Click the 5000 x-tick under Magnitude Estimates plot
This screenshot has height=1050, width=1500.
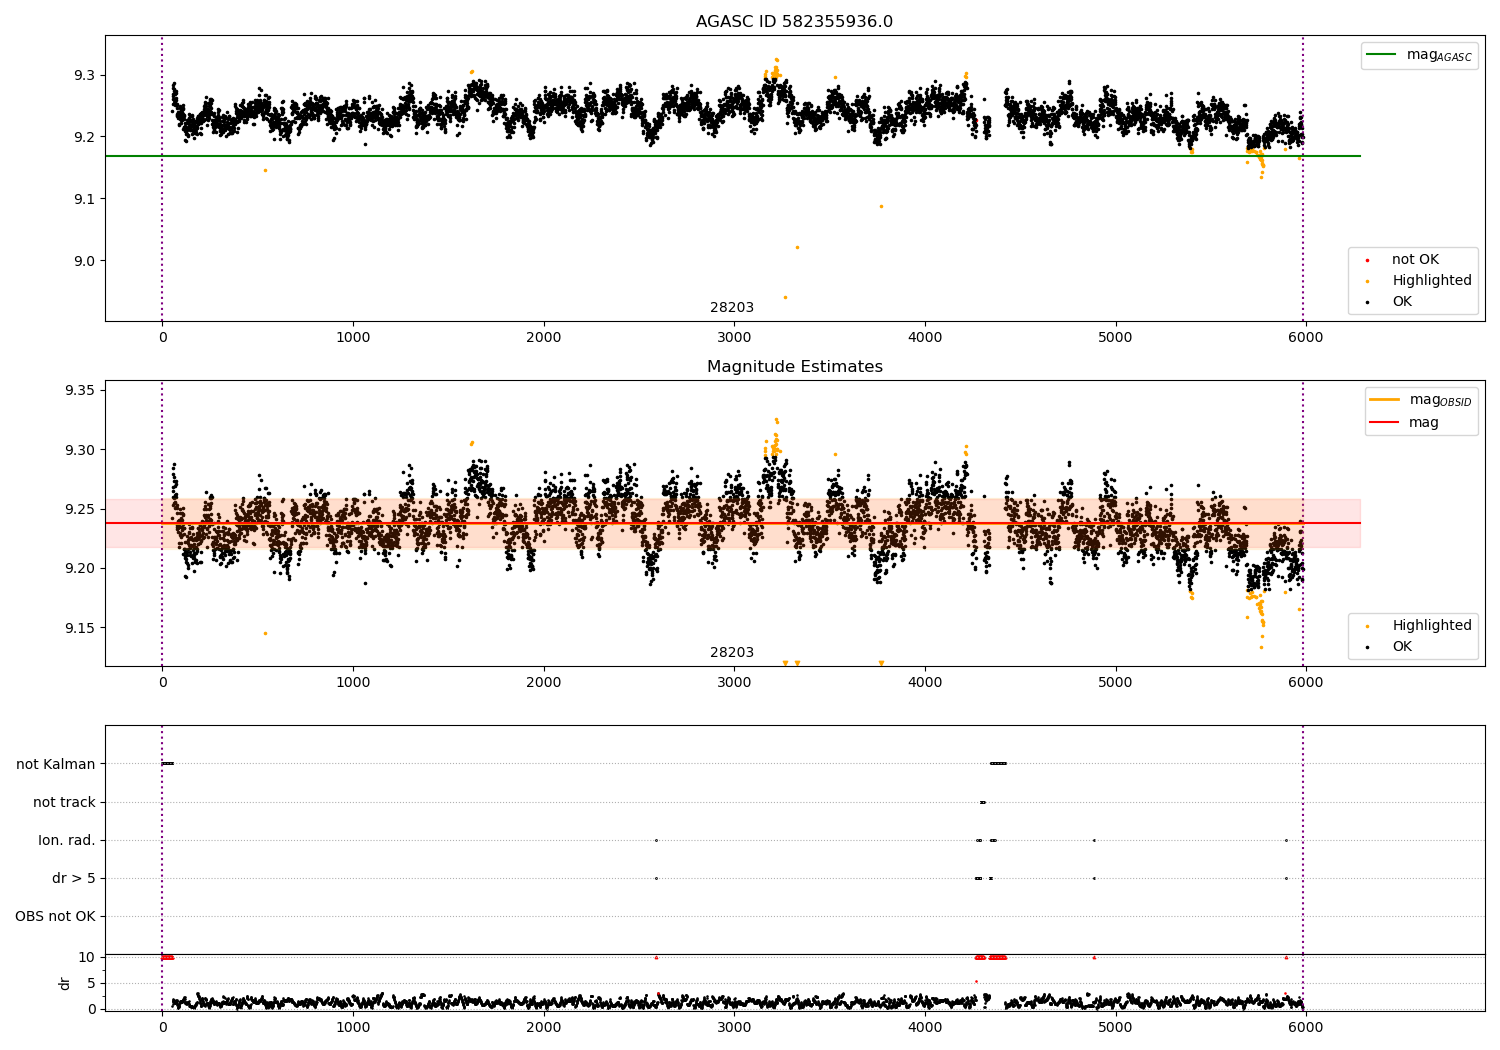1115,683
